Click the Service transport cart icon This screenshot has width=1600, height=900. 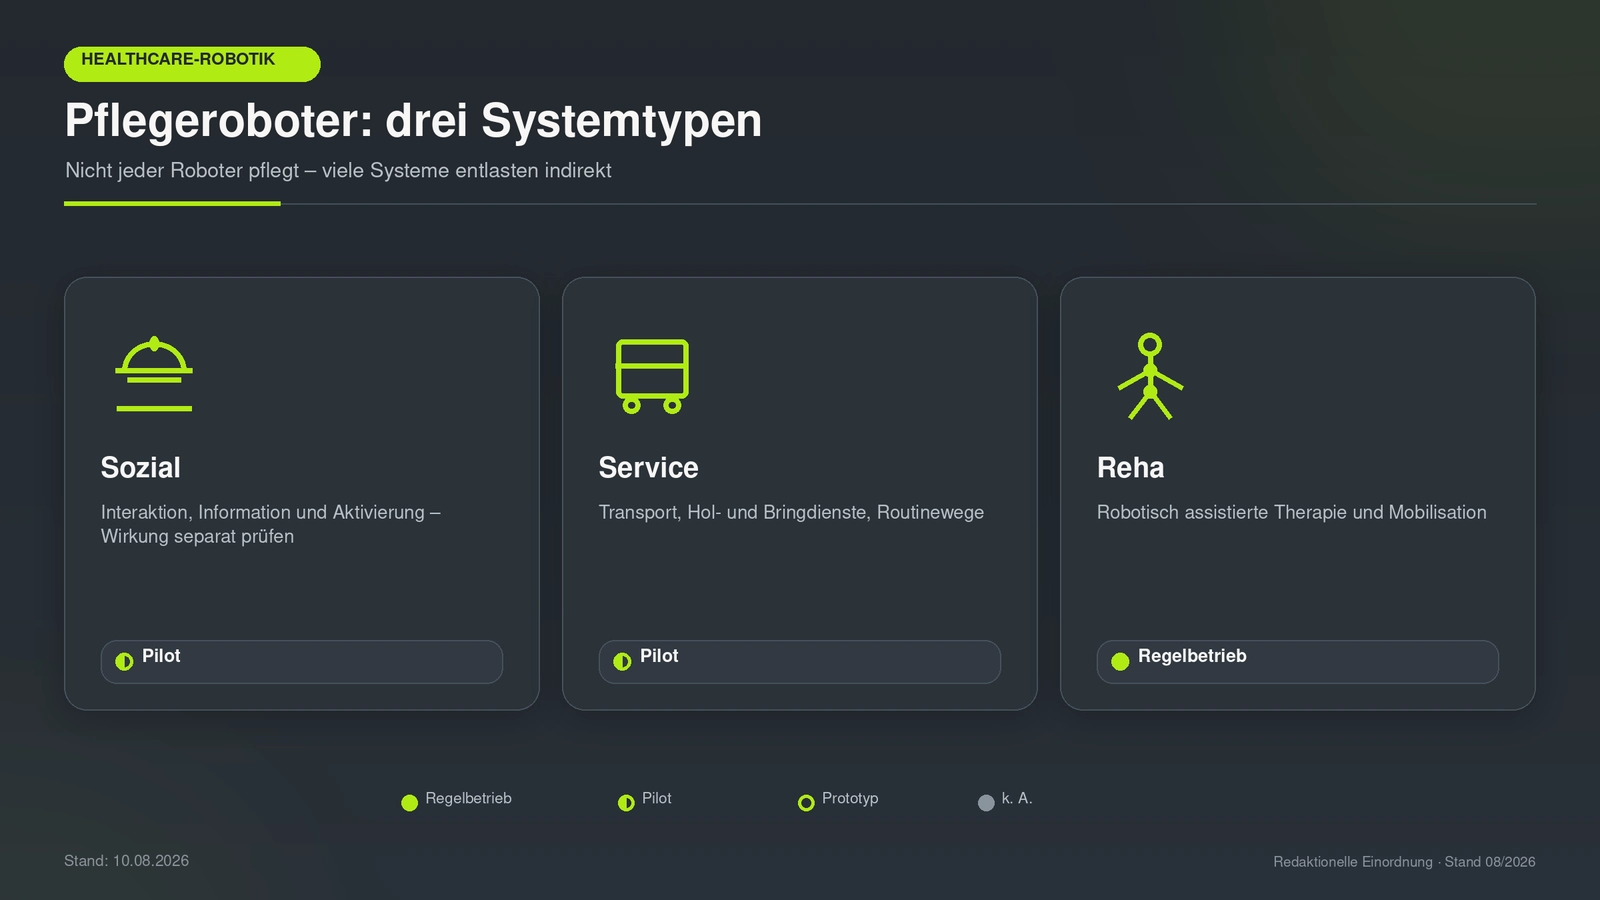pos(652,376)
